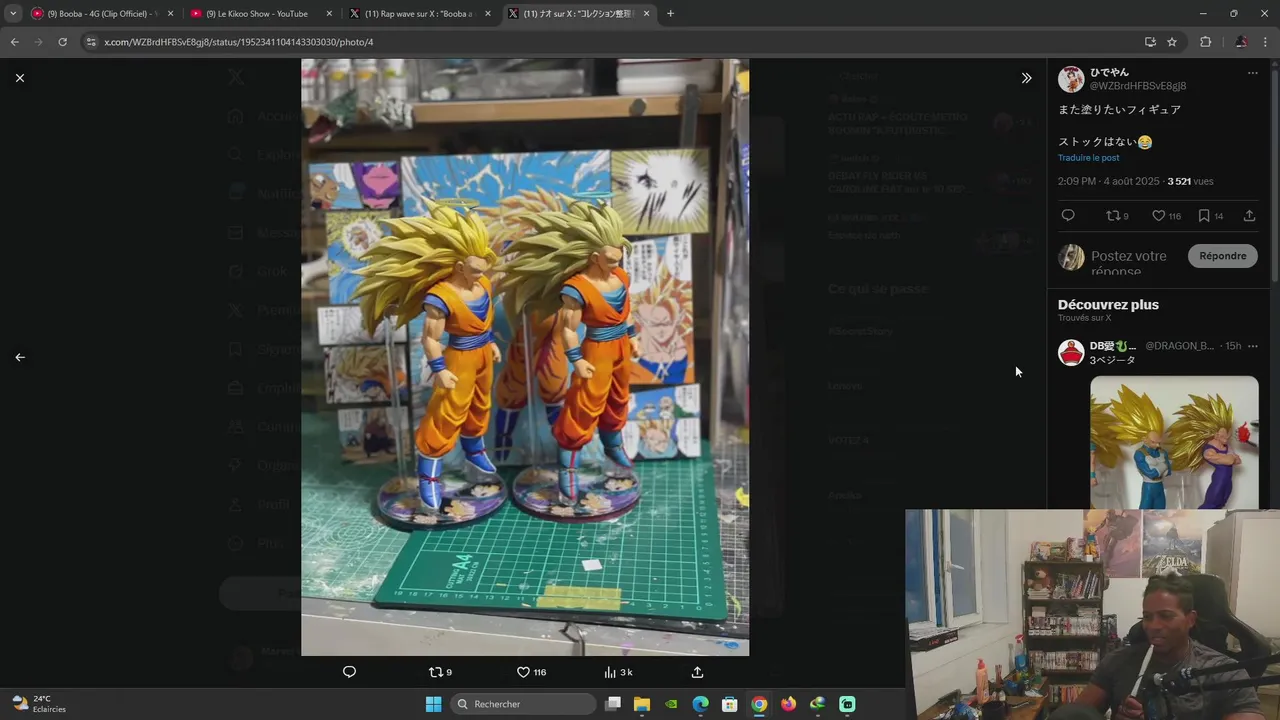Launch Microsoft Edge from taskbar
1280x720 pixels.
pyautogui.click(x=701, y=704)
